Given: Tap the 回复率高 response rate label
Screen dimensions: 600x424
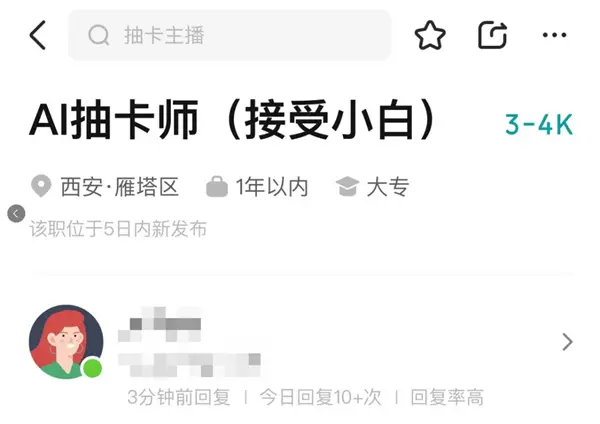Looking at the screenshot, I should tap(447, 397).
